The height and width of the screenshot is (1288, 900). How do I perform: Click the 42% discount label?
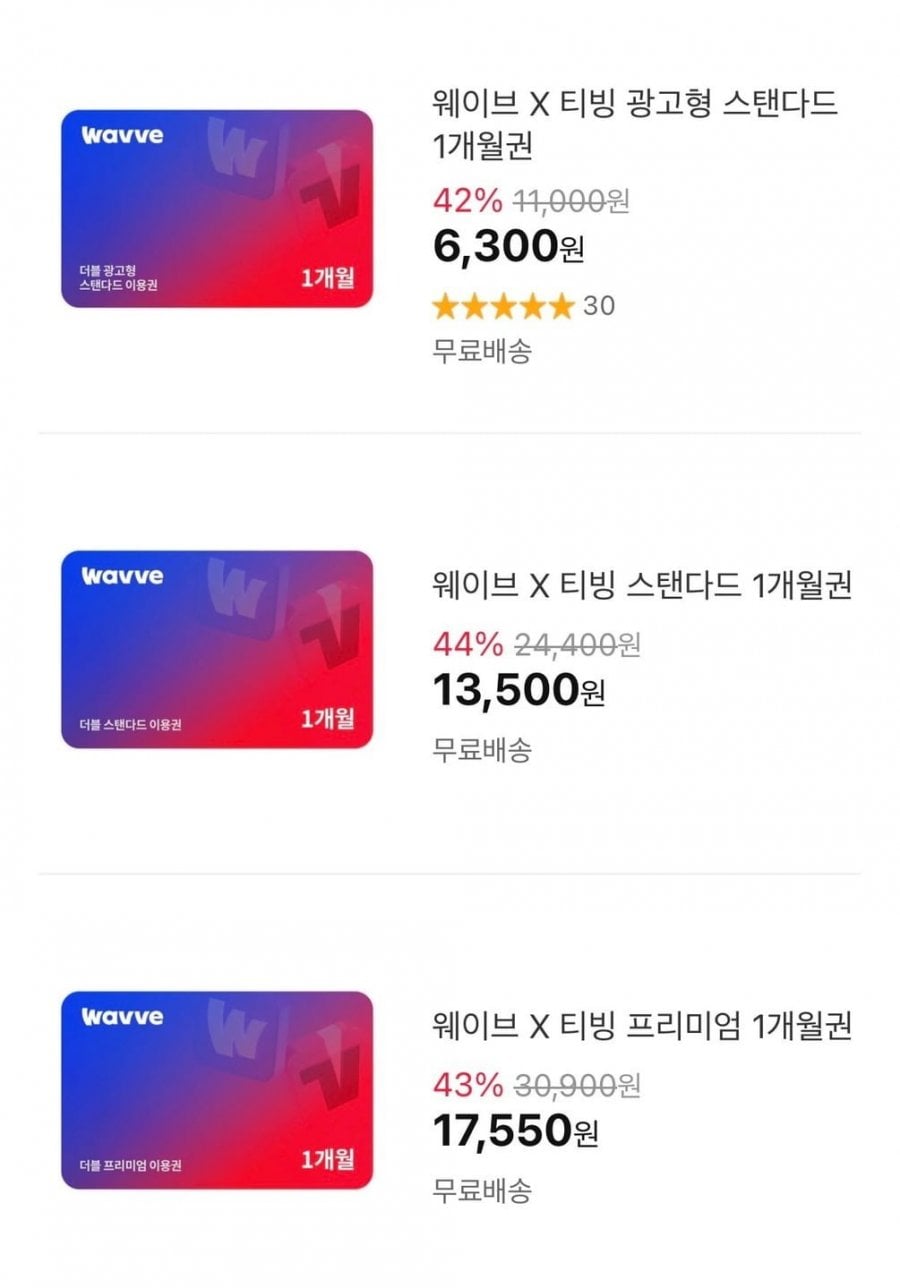coord(467,201)
